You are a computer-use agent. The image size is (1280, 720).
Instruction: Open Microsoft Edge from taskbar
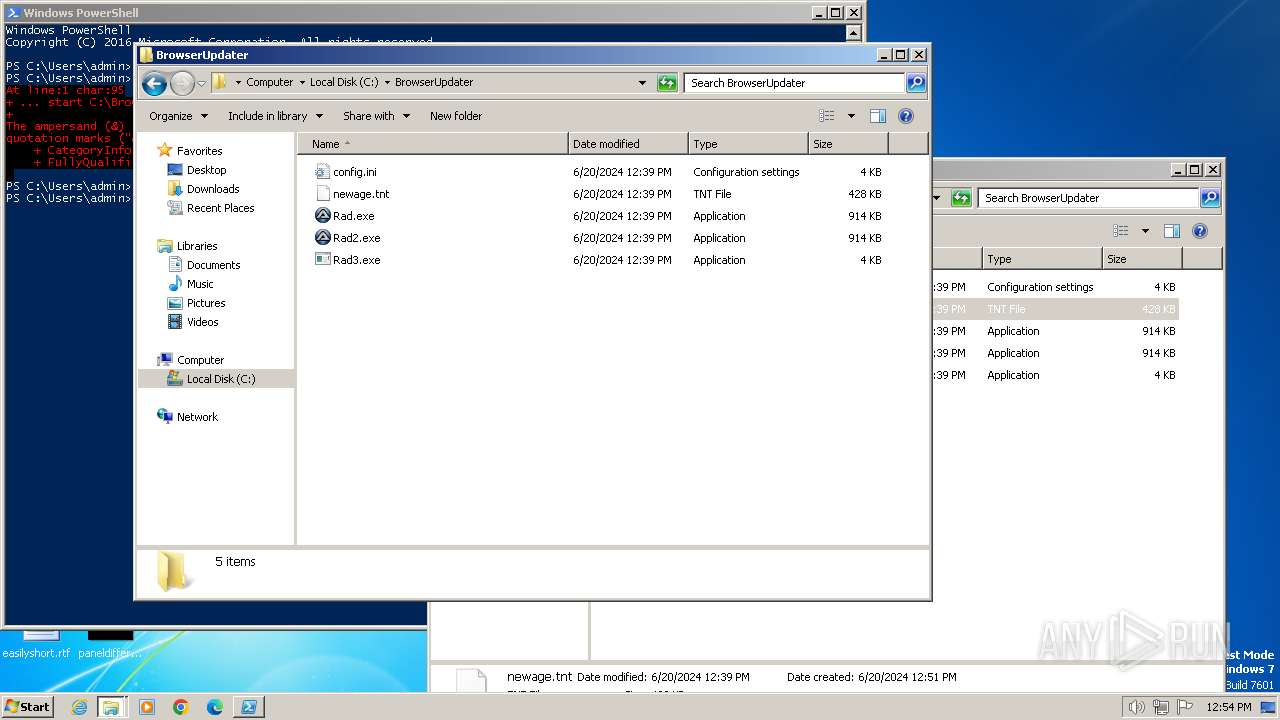[215, 707]
